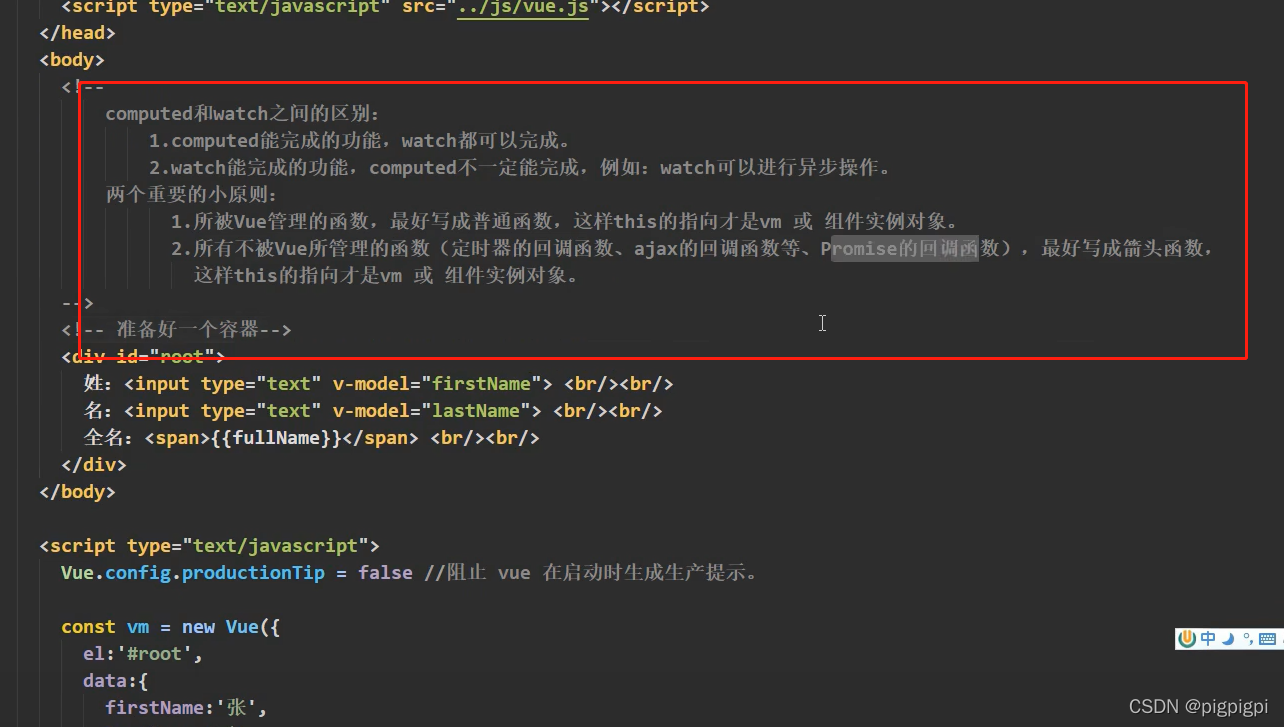1284x727 pixels.
Task: Click the closing </head> tag
Action: 78,33
